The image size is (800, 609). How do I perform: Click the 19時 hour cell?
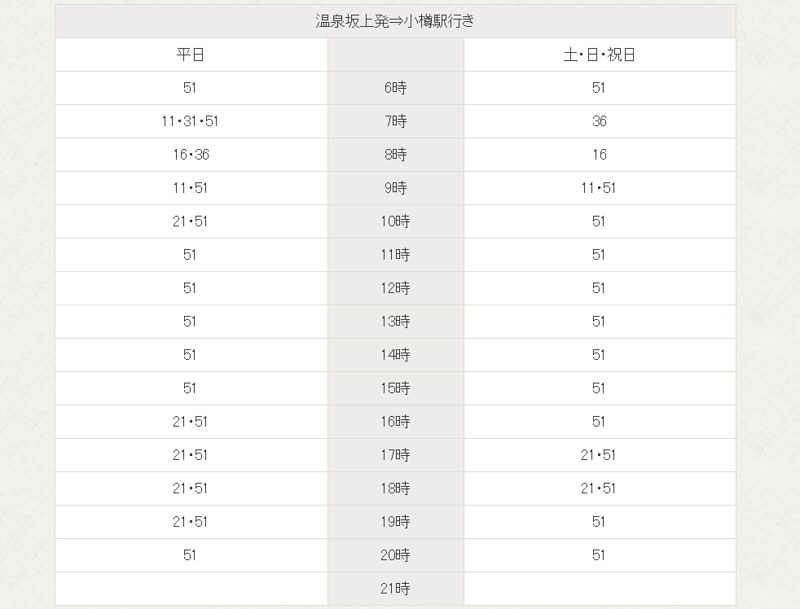[396, 521]
